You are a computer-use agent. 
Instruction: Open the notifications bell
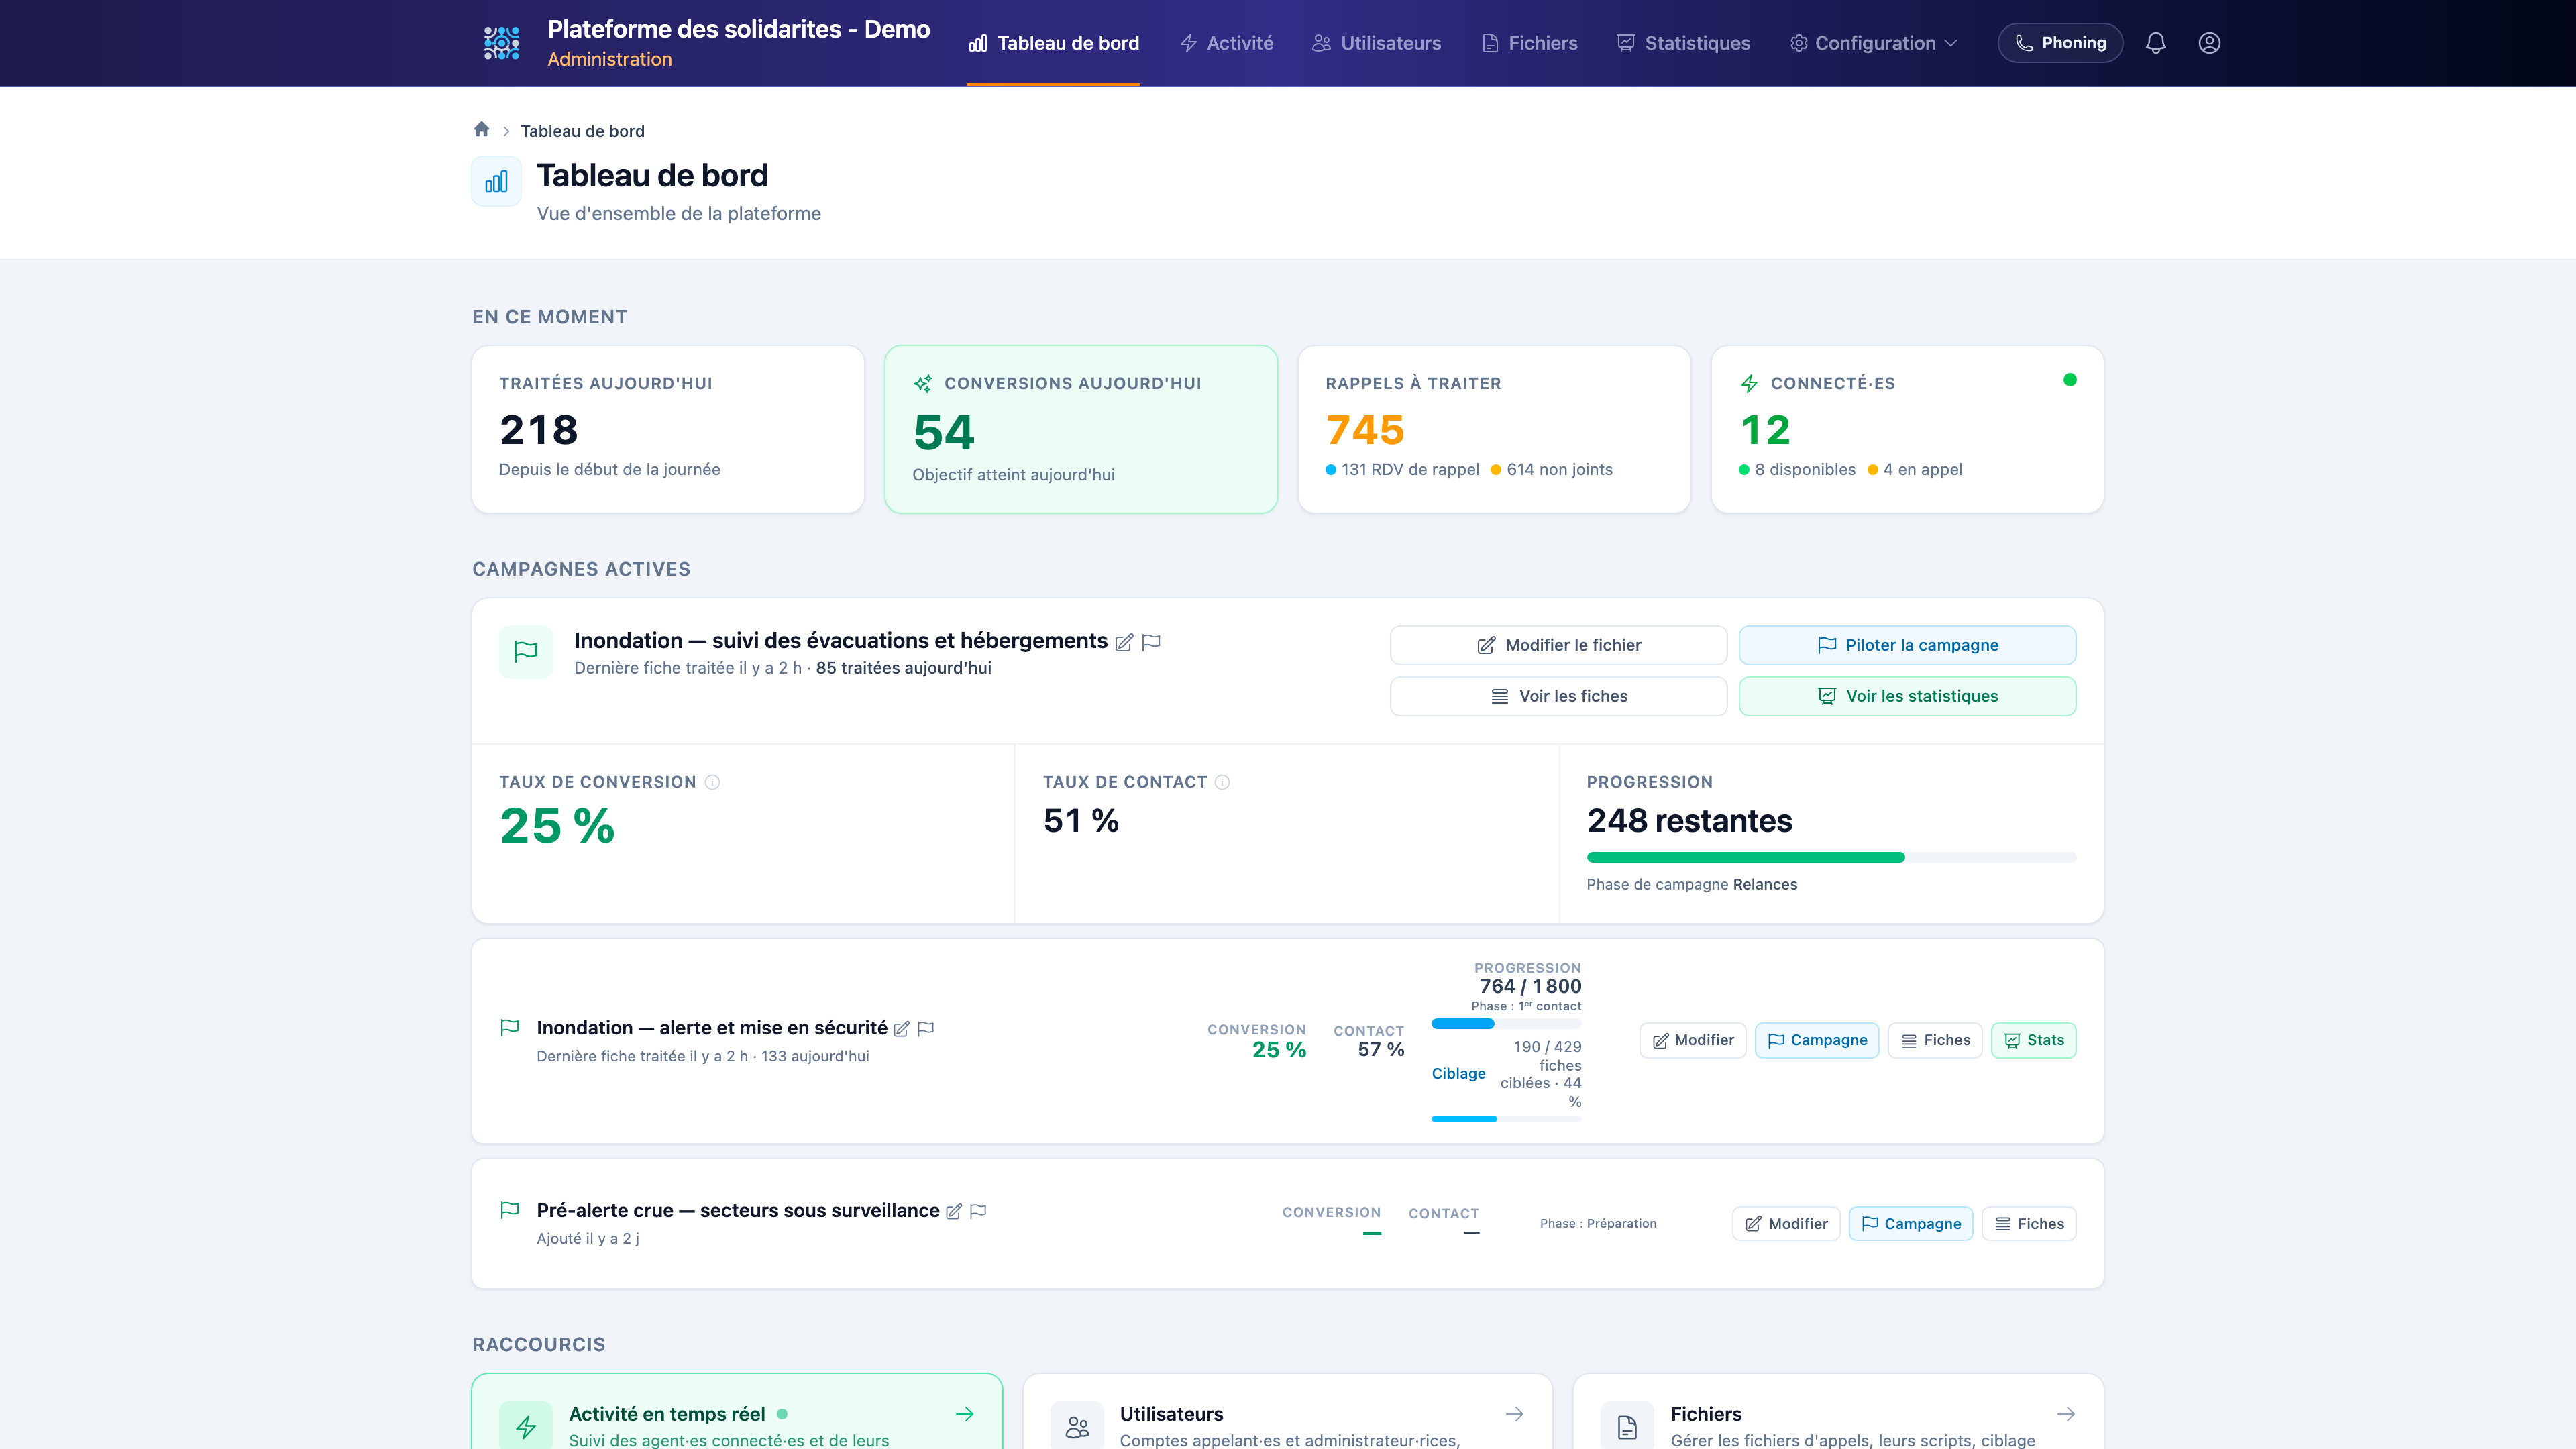tap(2156, 43)
